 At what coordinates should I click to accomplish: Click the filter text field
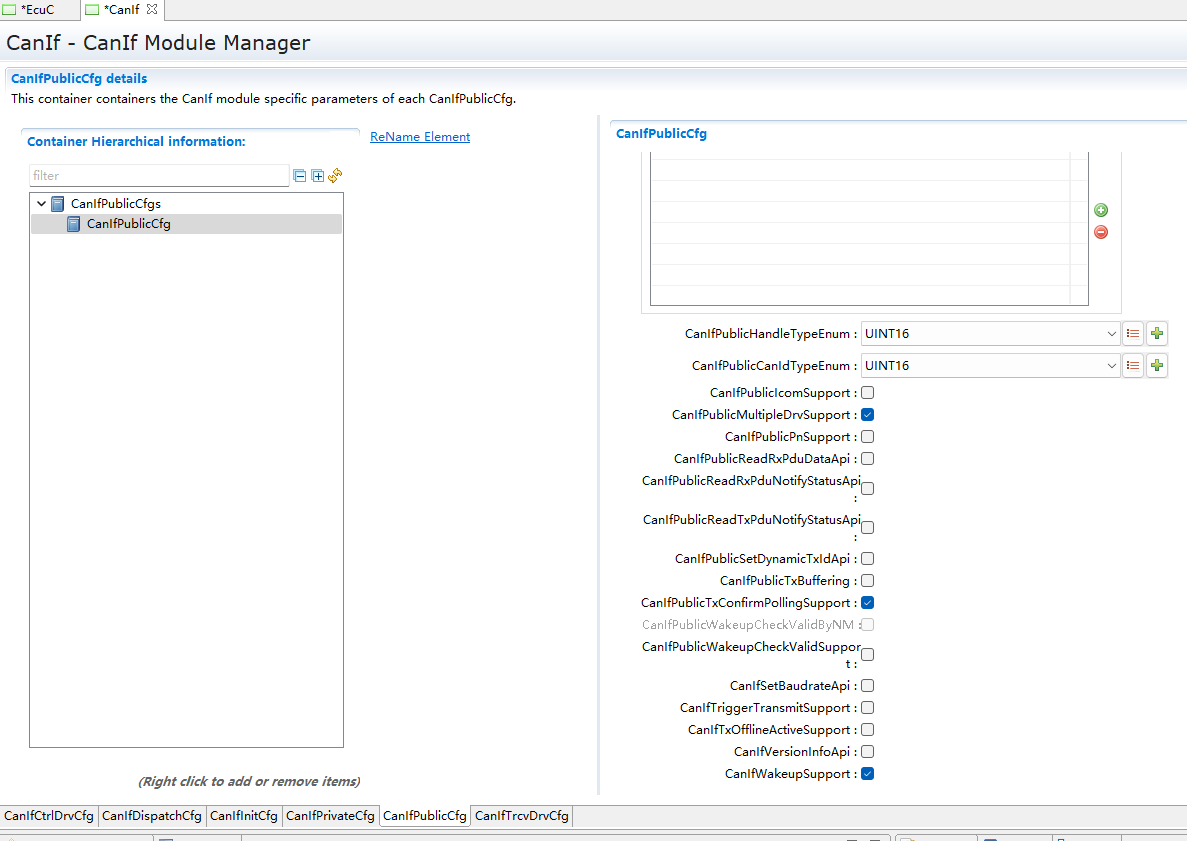click(159, 176)
